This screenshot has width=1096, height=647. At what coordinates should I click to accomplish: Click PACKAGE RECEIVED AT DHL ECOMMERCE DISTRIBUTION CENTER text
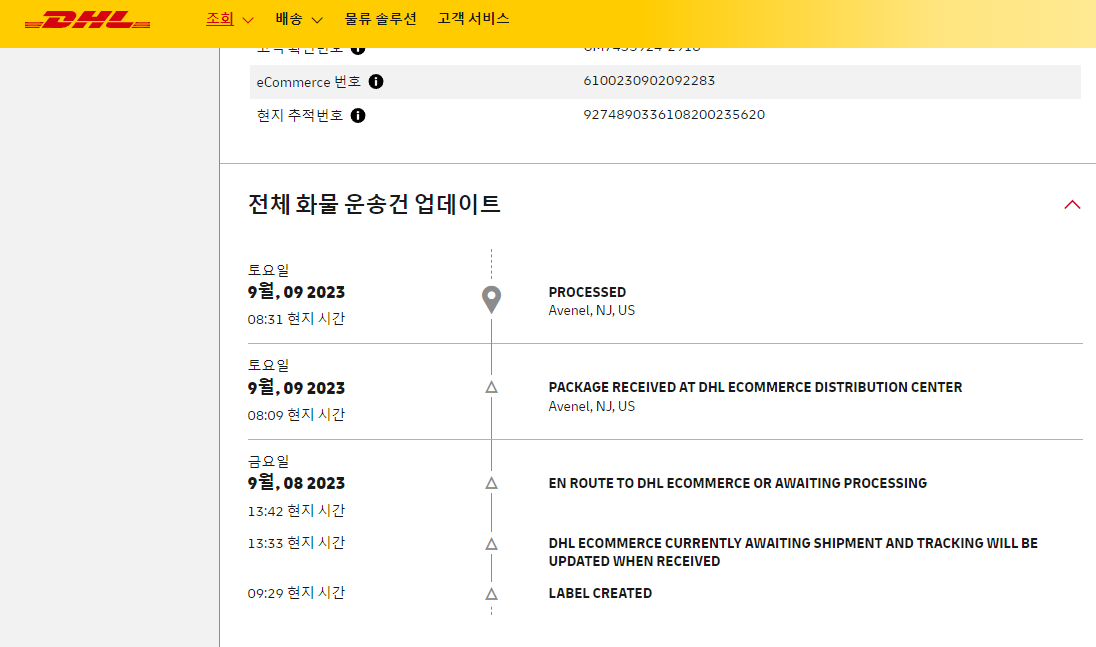[x=755, y=387]
